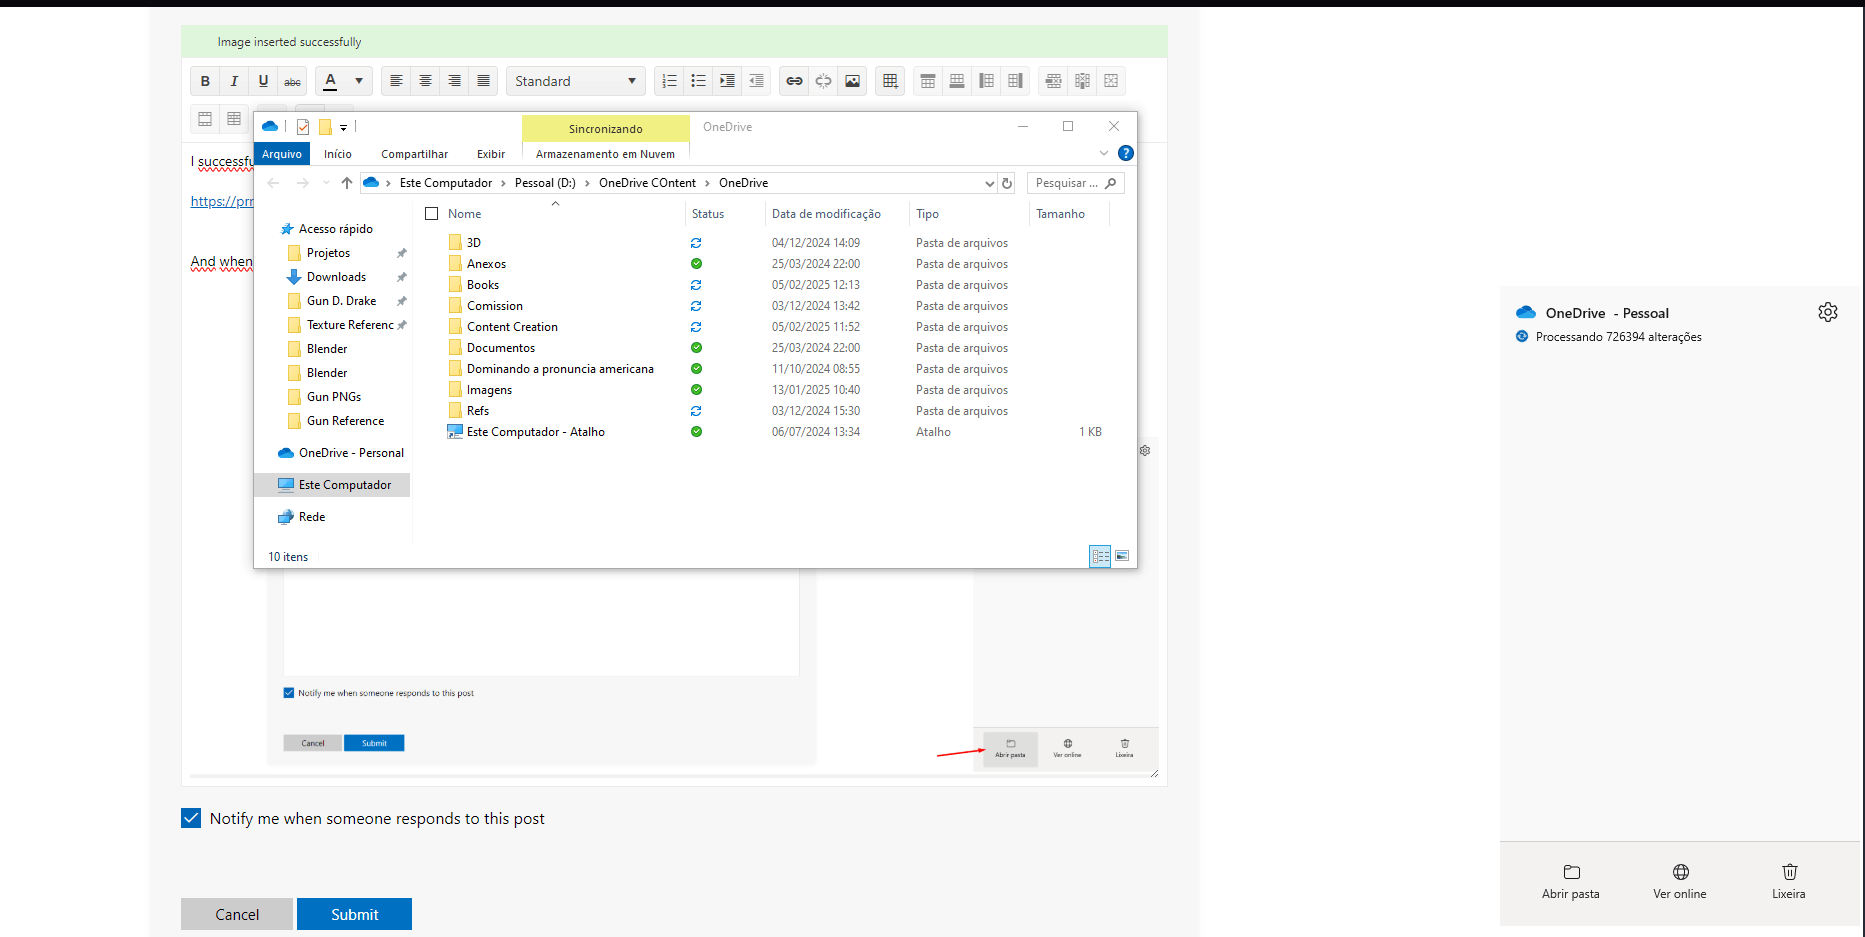The width and height of the screenshot is (1865, 937).
Task: Open the address bar history dropdown
Action: pos(990,183)
